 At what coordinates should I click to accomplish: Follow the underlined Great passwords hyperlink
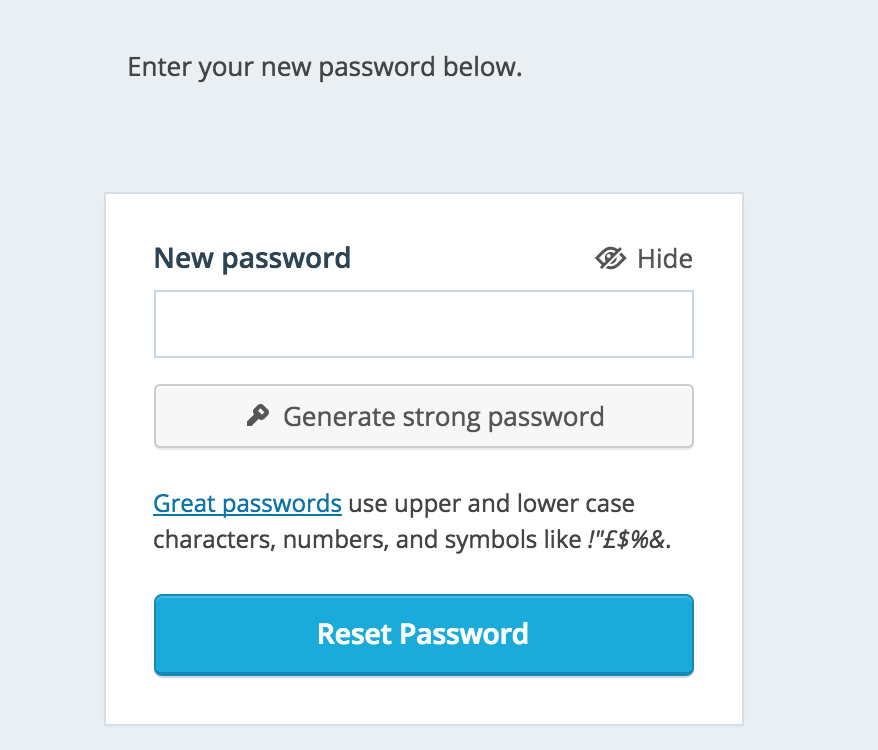pos(247,503)
